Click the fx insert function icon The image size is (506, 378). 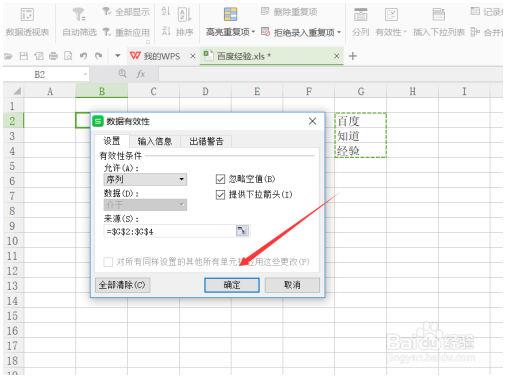point(141,74)
